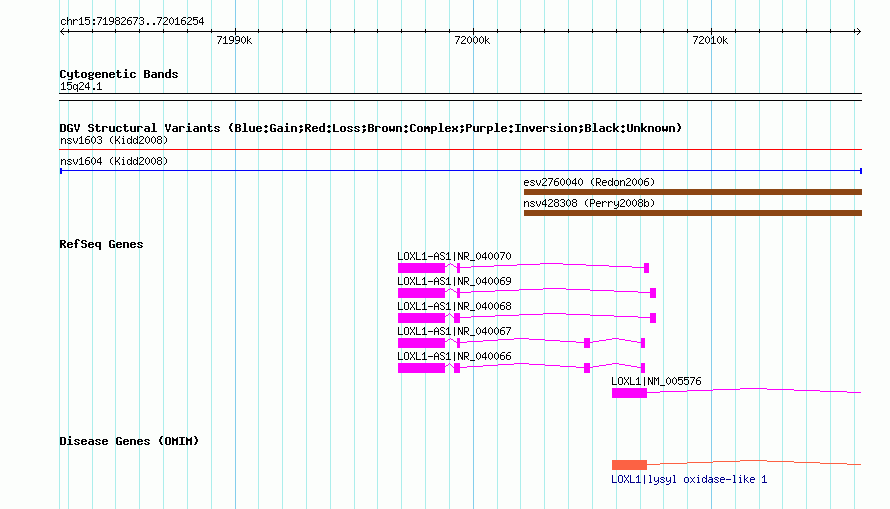890x509 pixels.
Task: Click the red nsv1603 loss variant line
Action: pyautogui.click(x=460, y=150)
